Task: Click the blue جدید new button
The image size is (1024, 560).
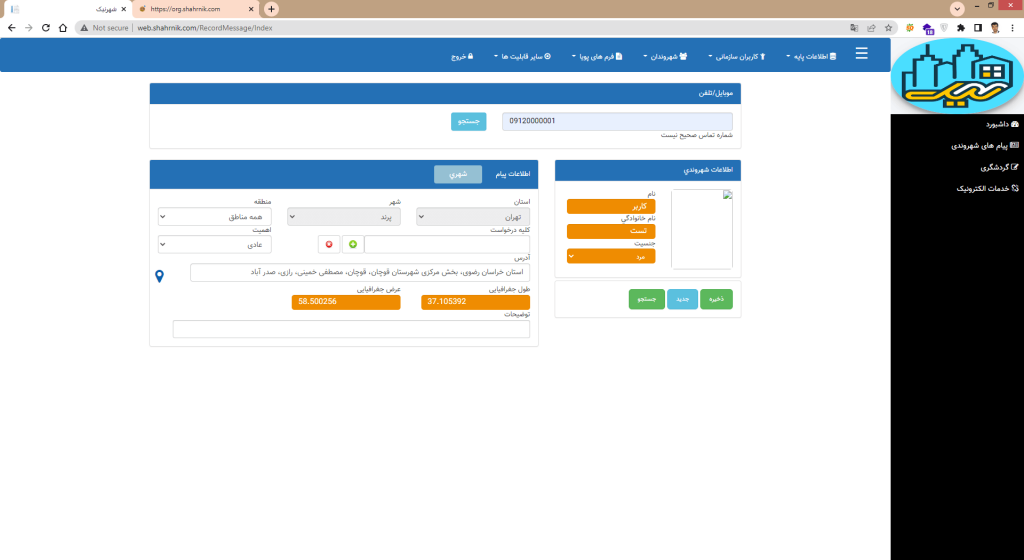Action: [x=682, y=299]
